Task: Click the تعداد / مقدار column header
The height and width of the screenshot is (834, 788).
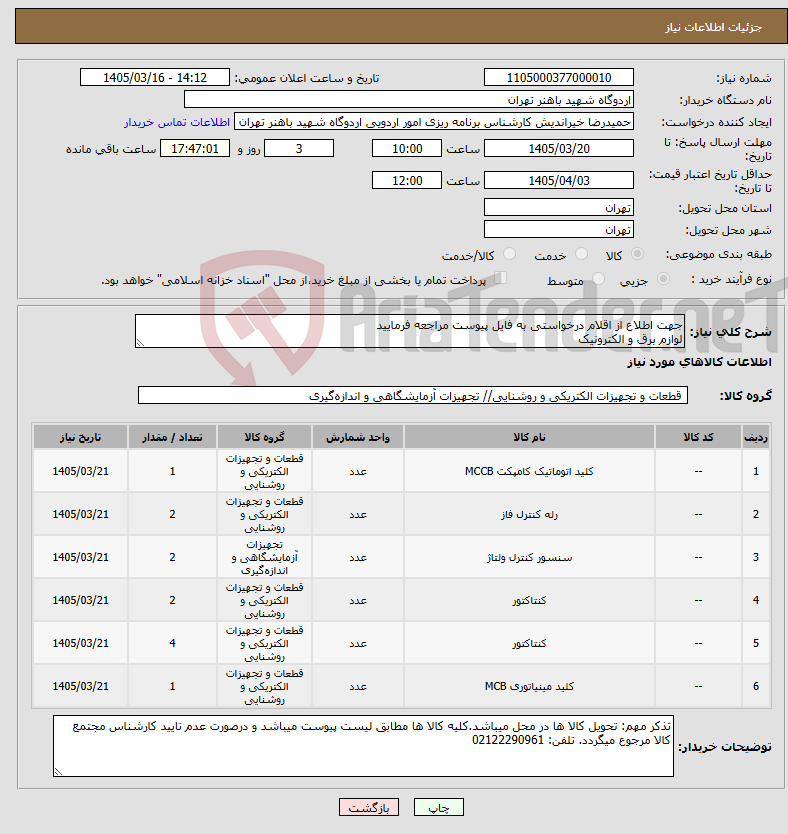Action: pyautogui.click(x=172, y=437)
